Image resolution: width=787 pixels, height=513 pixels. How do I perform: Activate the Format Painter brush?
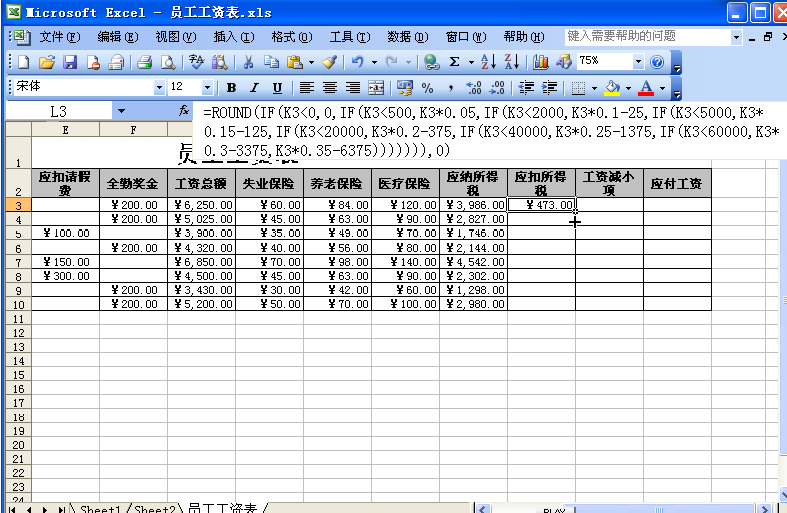click(x=330, y=62)
